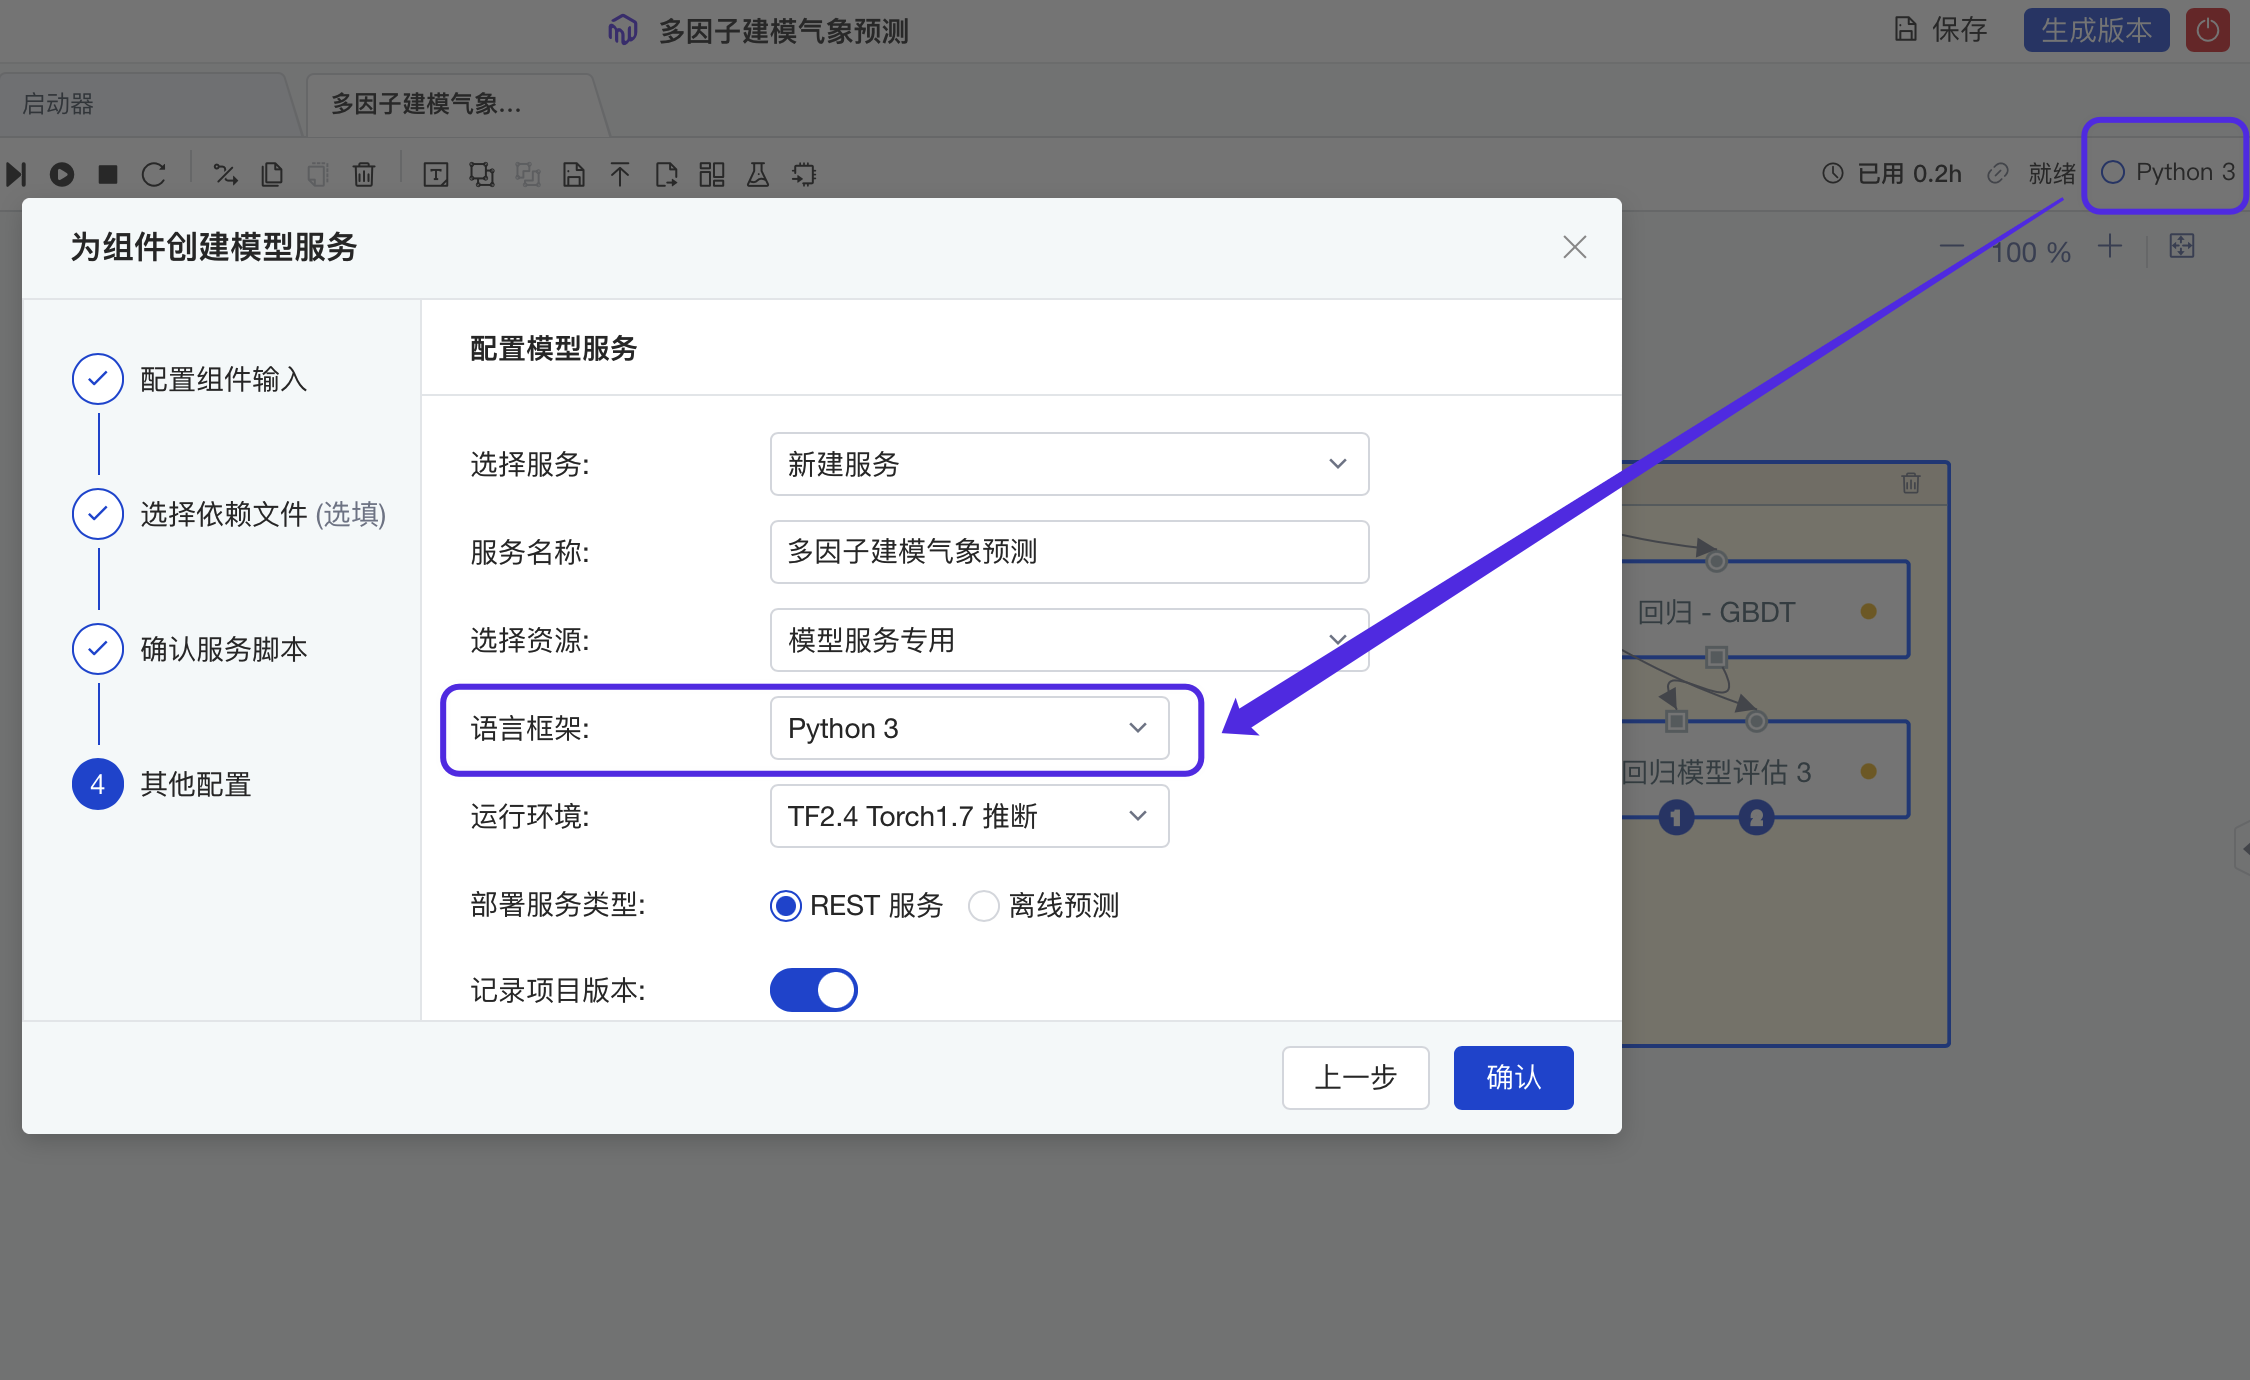The width and height of the screenshot is (2250, 1380).
Task: Click the floppy-disk save icon in the toolbar
Action: (574, 175)
